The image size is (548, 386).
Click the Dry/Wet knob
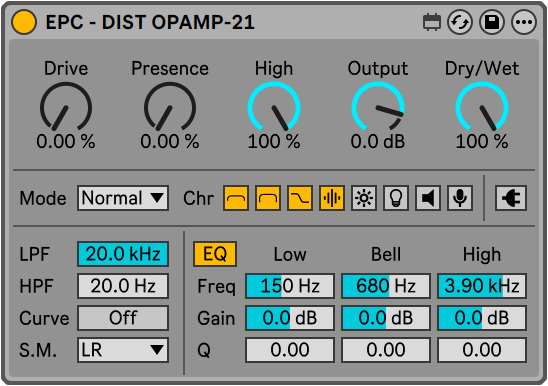482,107
